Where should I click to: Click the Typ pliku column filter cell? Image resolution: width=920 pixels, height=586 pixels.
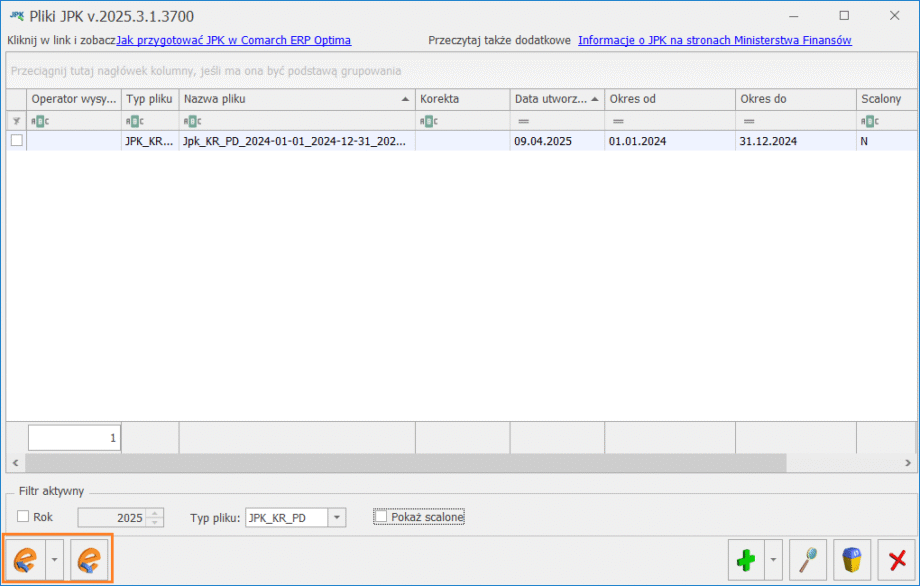click(x=150, y=121)
